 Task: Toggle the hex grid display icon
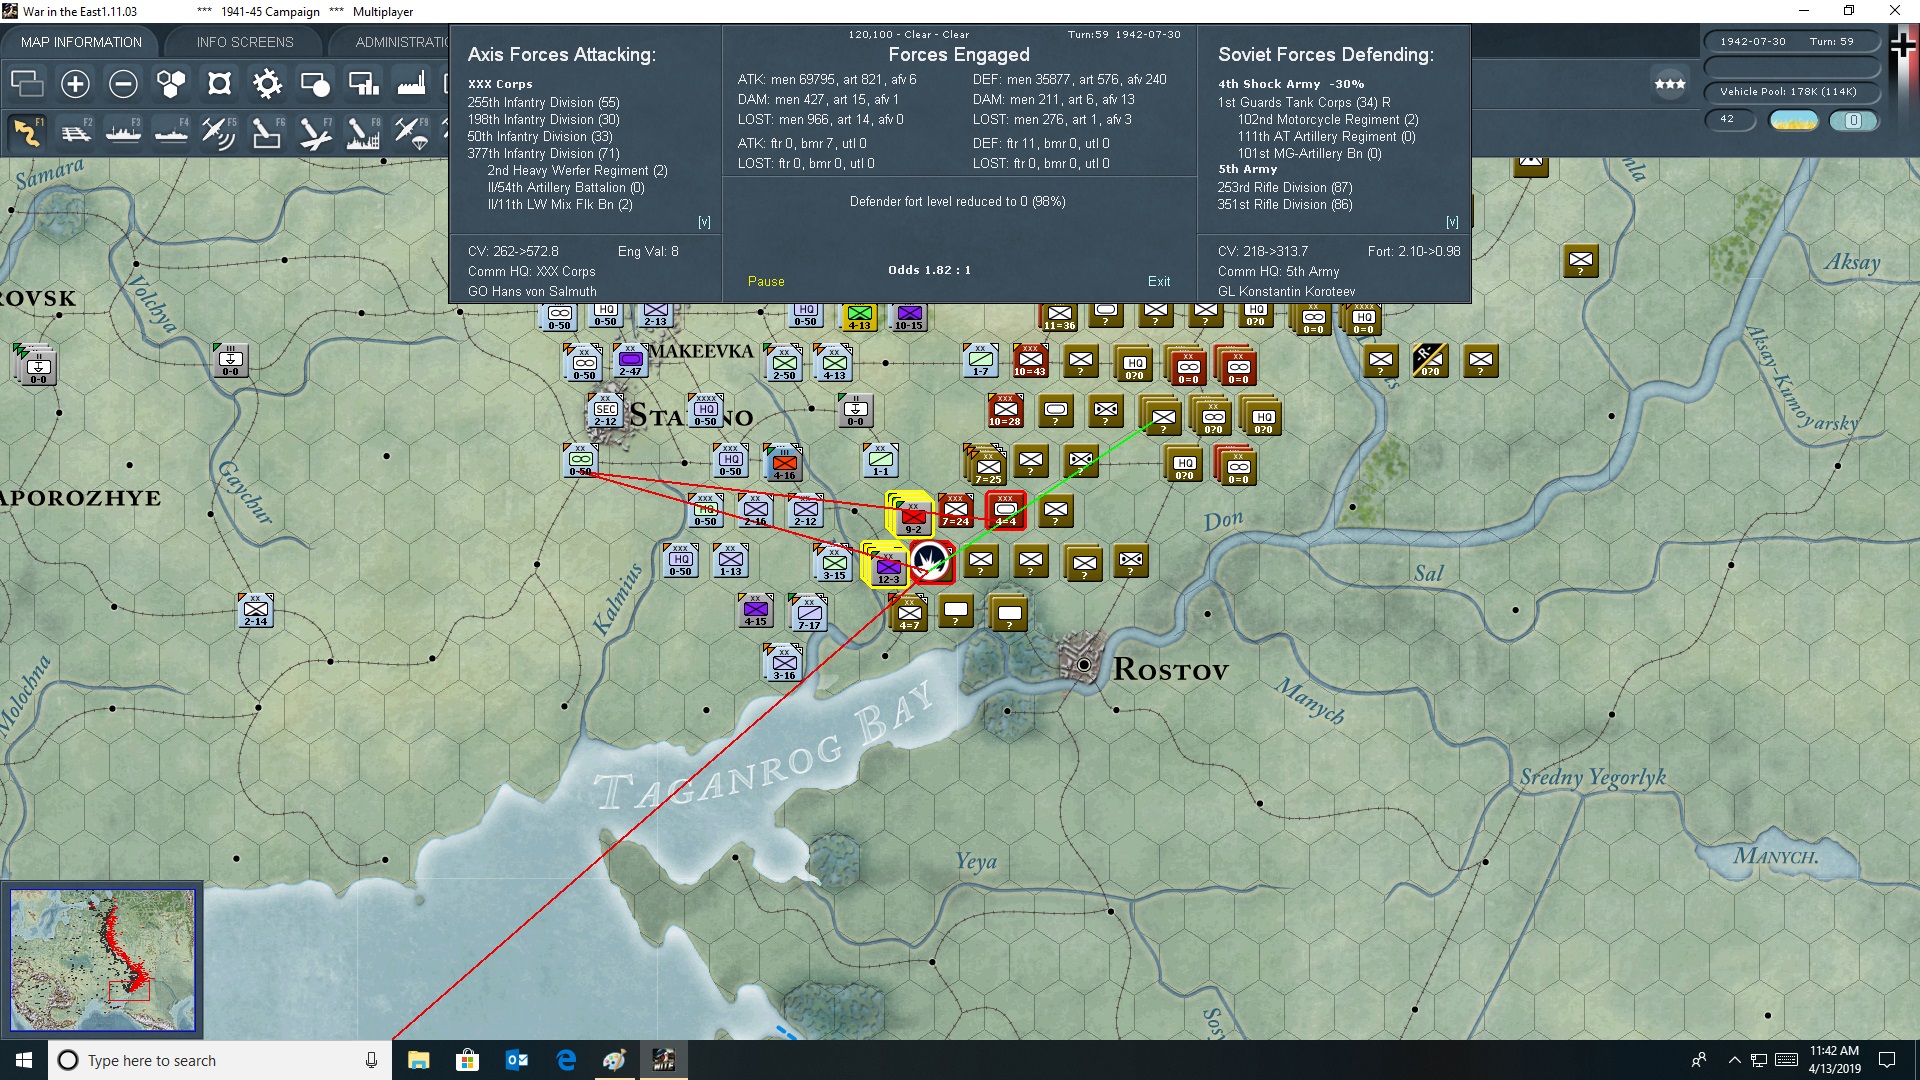click(x=171, y=84)
